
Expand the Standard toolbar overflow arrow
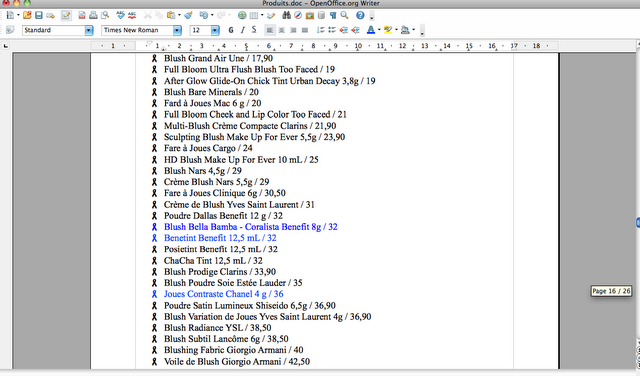371,17
